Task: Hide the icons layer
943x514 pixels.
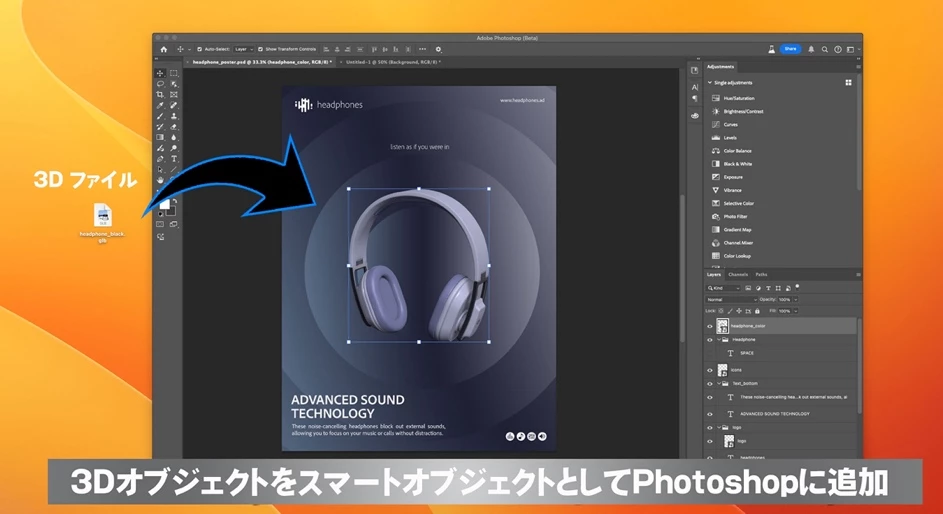Action: (x=710, y=370)
